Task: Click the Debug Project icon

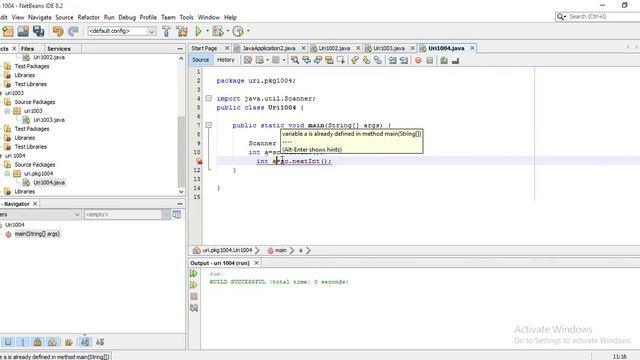Action: coord(218,31)
